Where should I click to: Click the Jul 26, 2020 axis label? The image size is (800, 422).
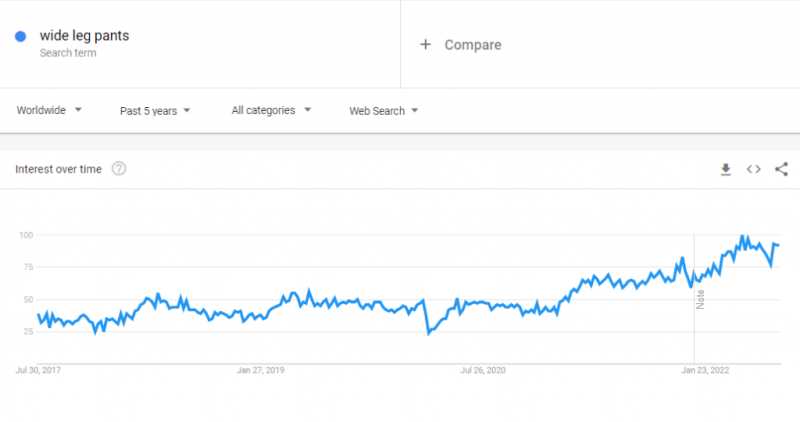[484, 370]
